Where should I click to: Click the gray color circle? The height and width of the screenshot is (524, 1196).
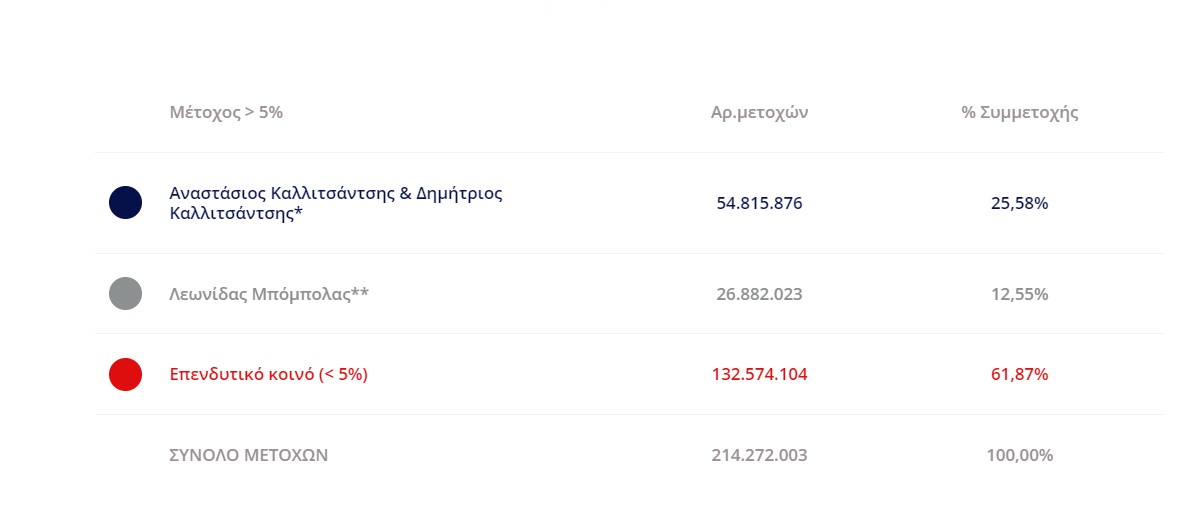pyautogui.click(x=125, y=294)
